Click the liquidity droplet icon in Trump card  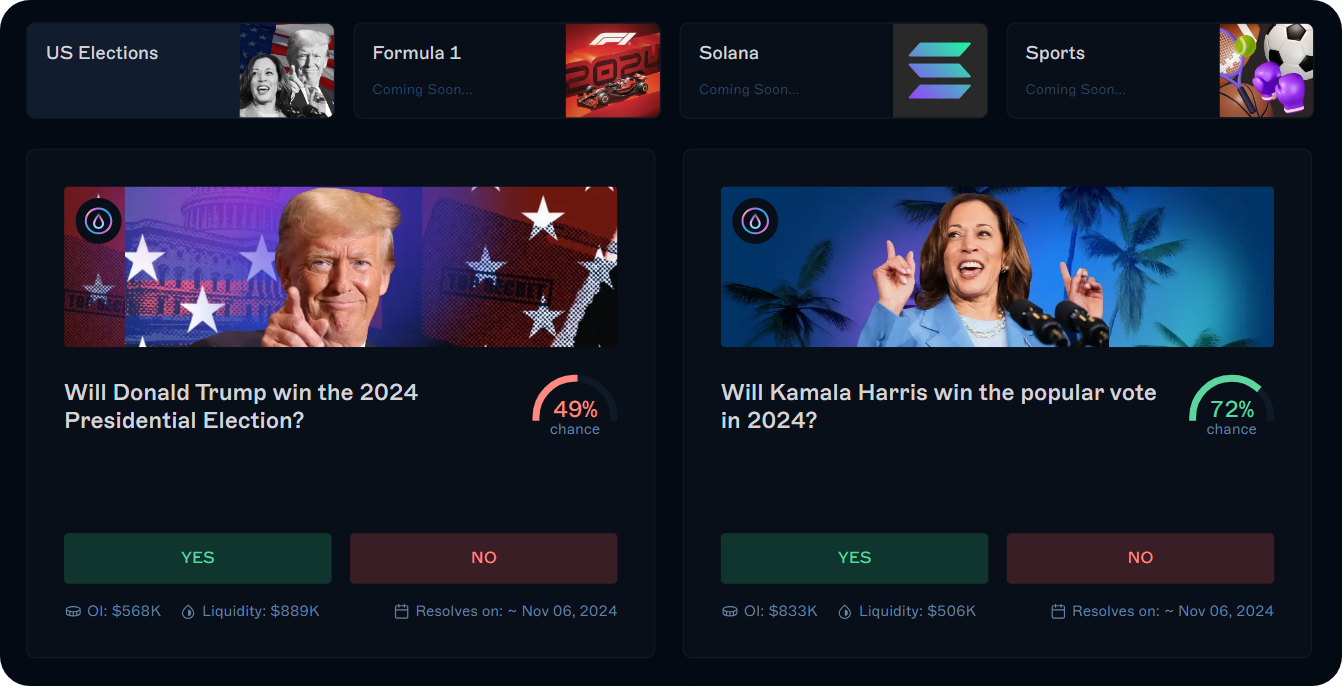click(x=188, y=611)
